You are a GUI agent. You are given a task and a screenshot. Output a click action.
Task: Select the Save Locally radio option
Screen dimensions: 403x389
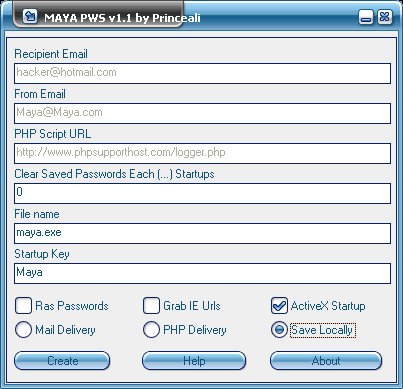tap(279, 330)
